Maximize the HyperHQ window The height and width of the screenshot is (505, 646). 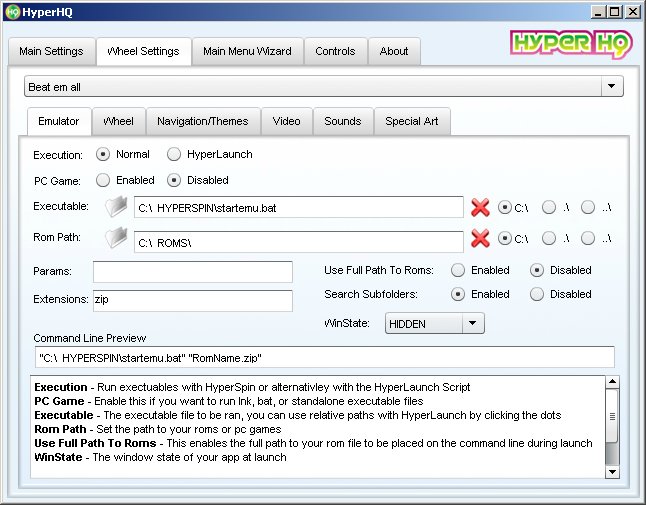pyautogui.click(x=614, y=12)
